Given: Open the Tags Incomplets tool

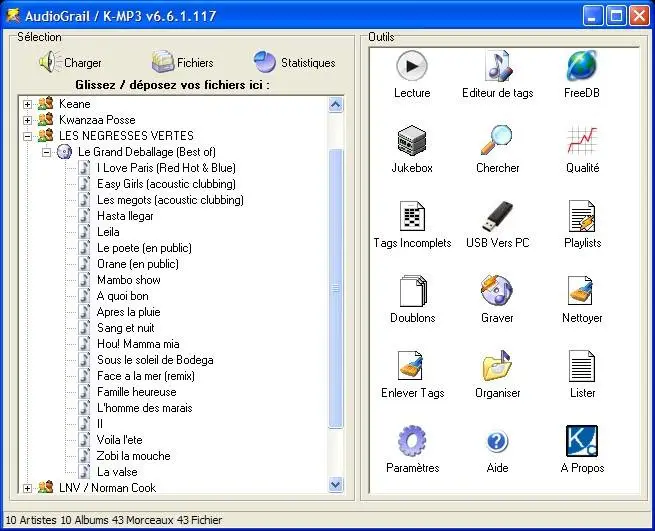Looking at the screenshot, I should coord(412,224).
